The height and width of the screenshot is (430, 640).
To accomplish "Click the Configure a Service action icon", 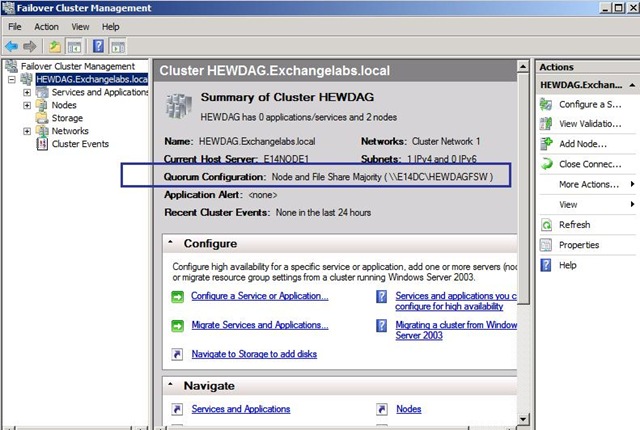I will (x=546, y=104).
